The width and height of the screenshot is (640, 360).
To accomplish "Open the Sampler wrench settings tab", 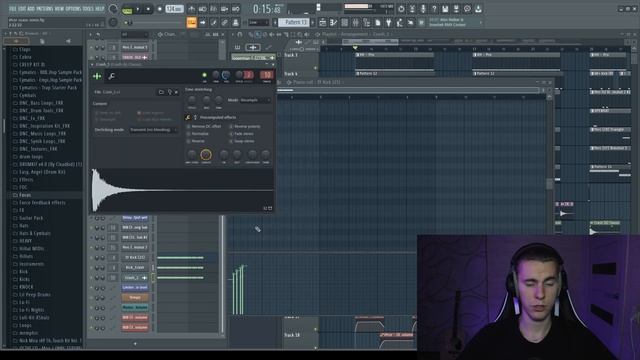I will point(111,76).
